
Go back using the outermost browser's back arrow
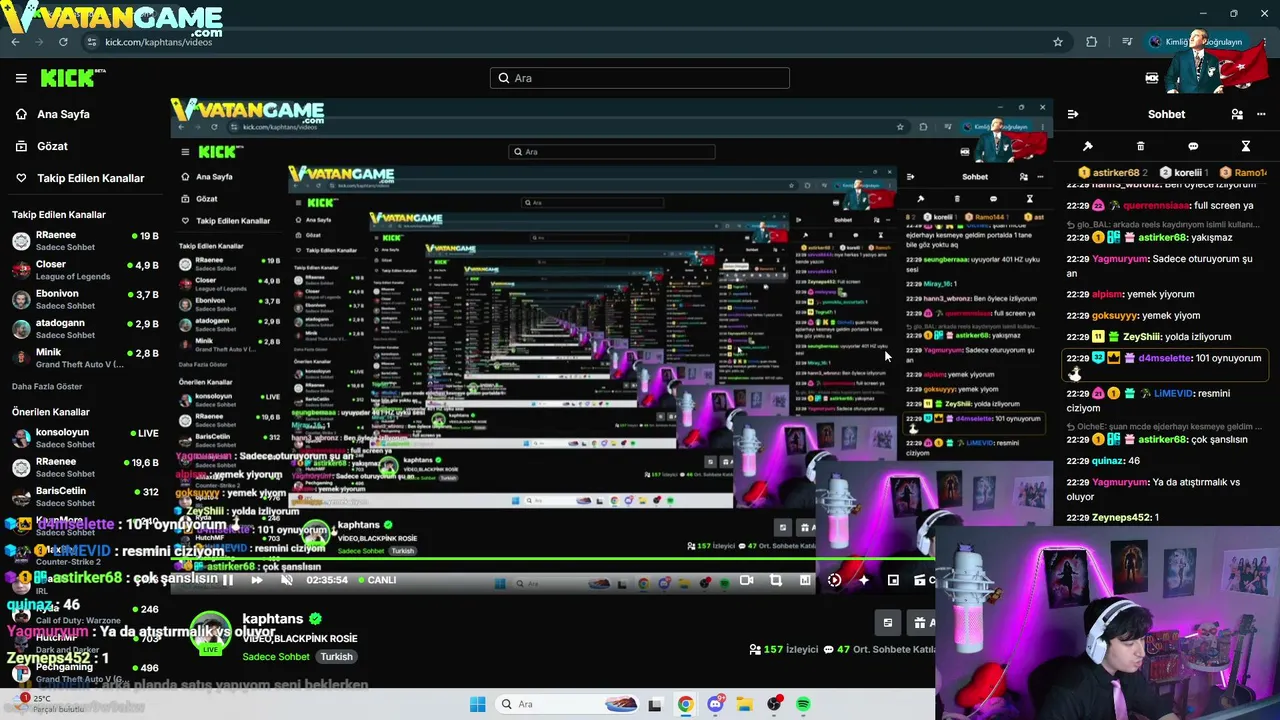15,42
